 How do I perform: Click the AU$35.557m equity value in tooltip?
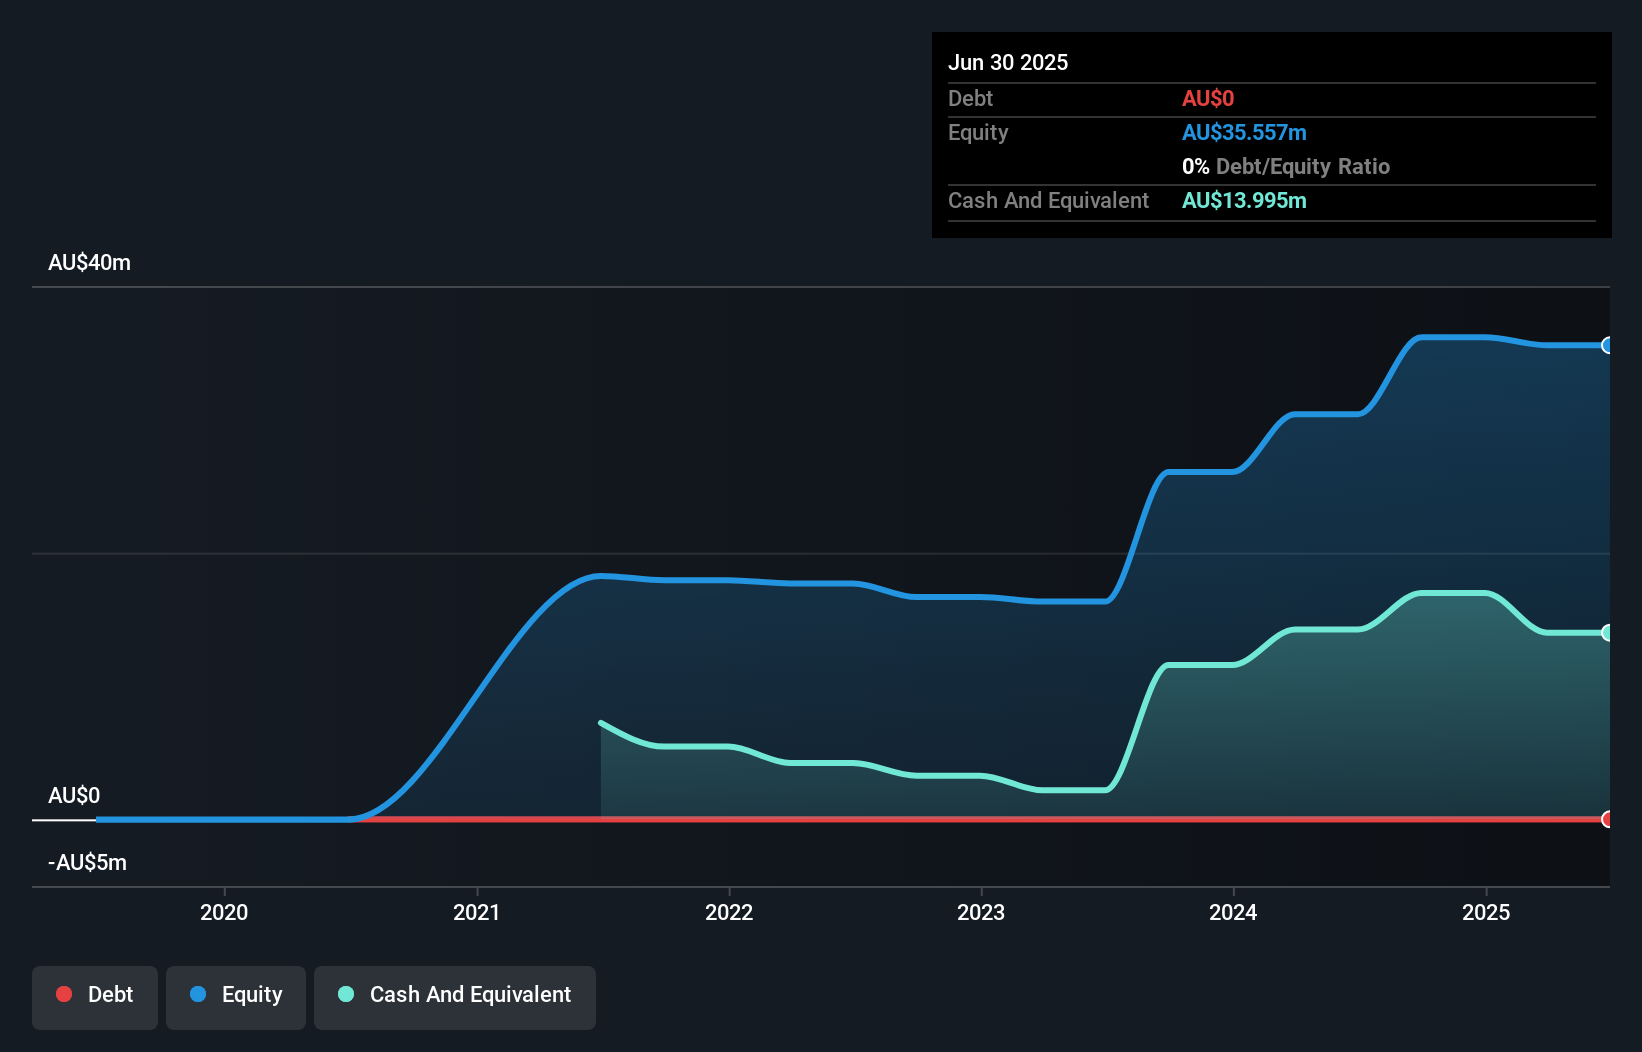[x=1244, y=132]
